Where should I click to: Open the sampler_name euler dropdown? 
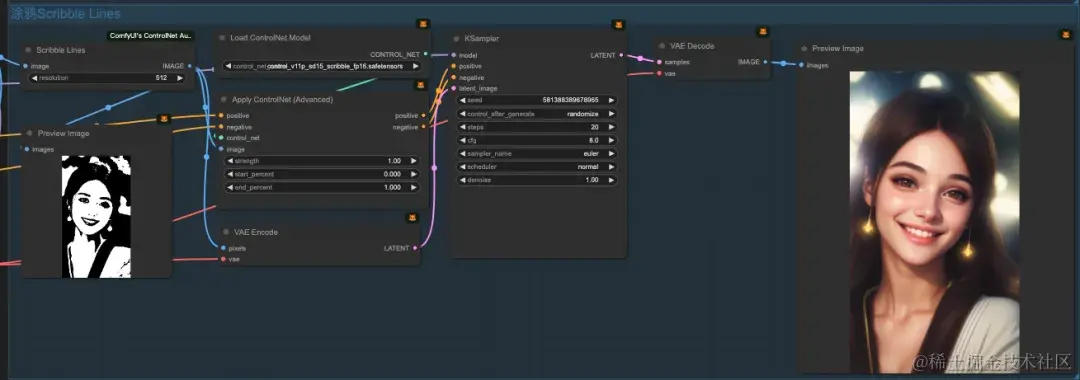pos(537,154)
